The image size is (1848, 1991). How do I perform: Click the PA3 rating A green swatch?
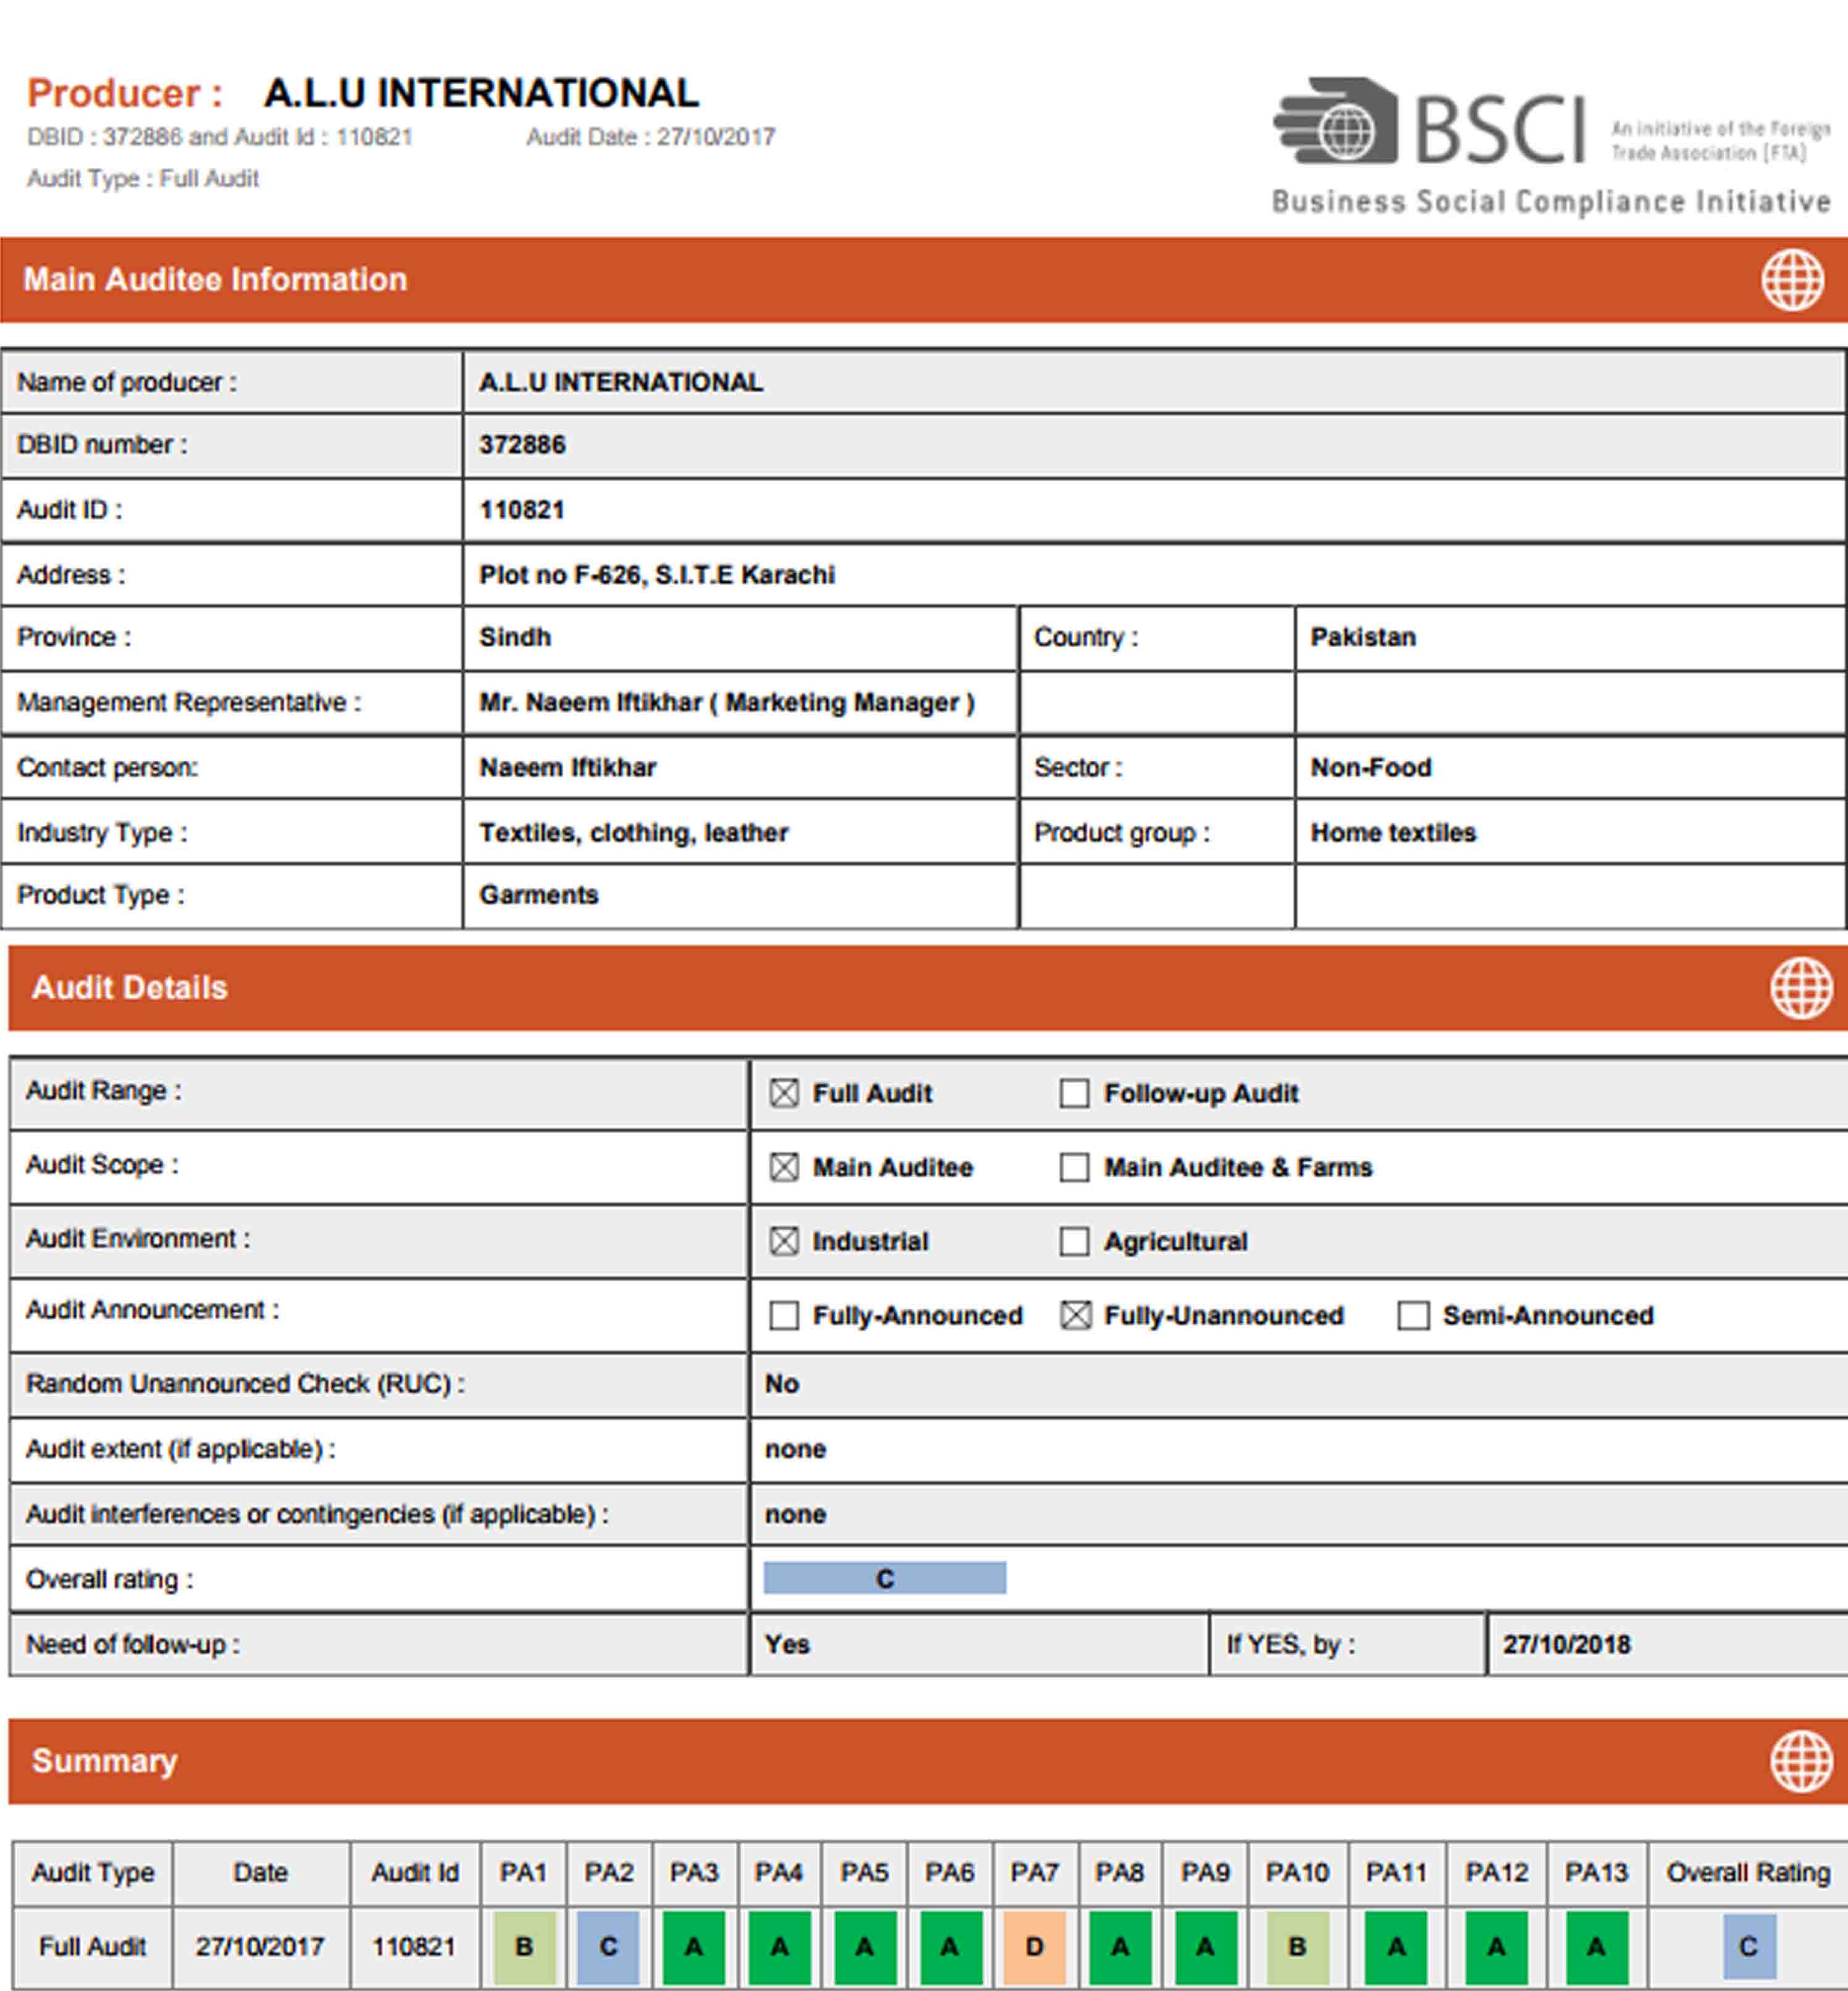tap(693, 1947)
